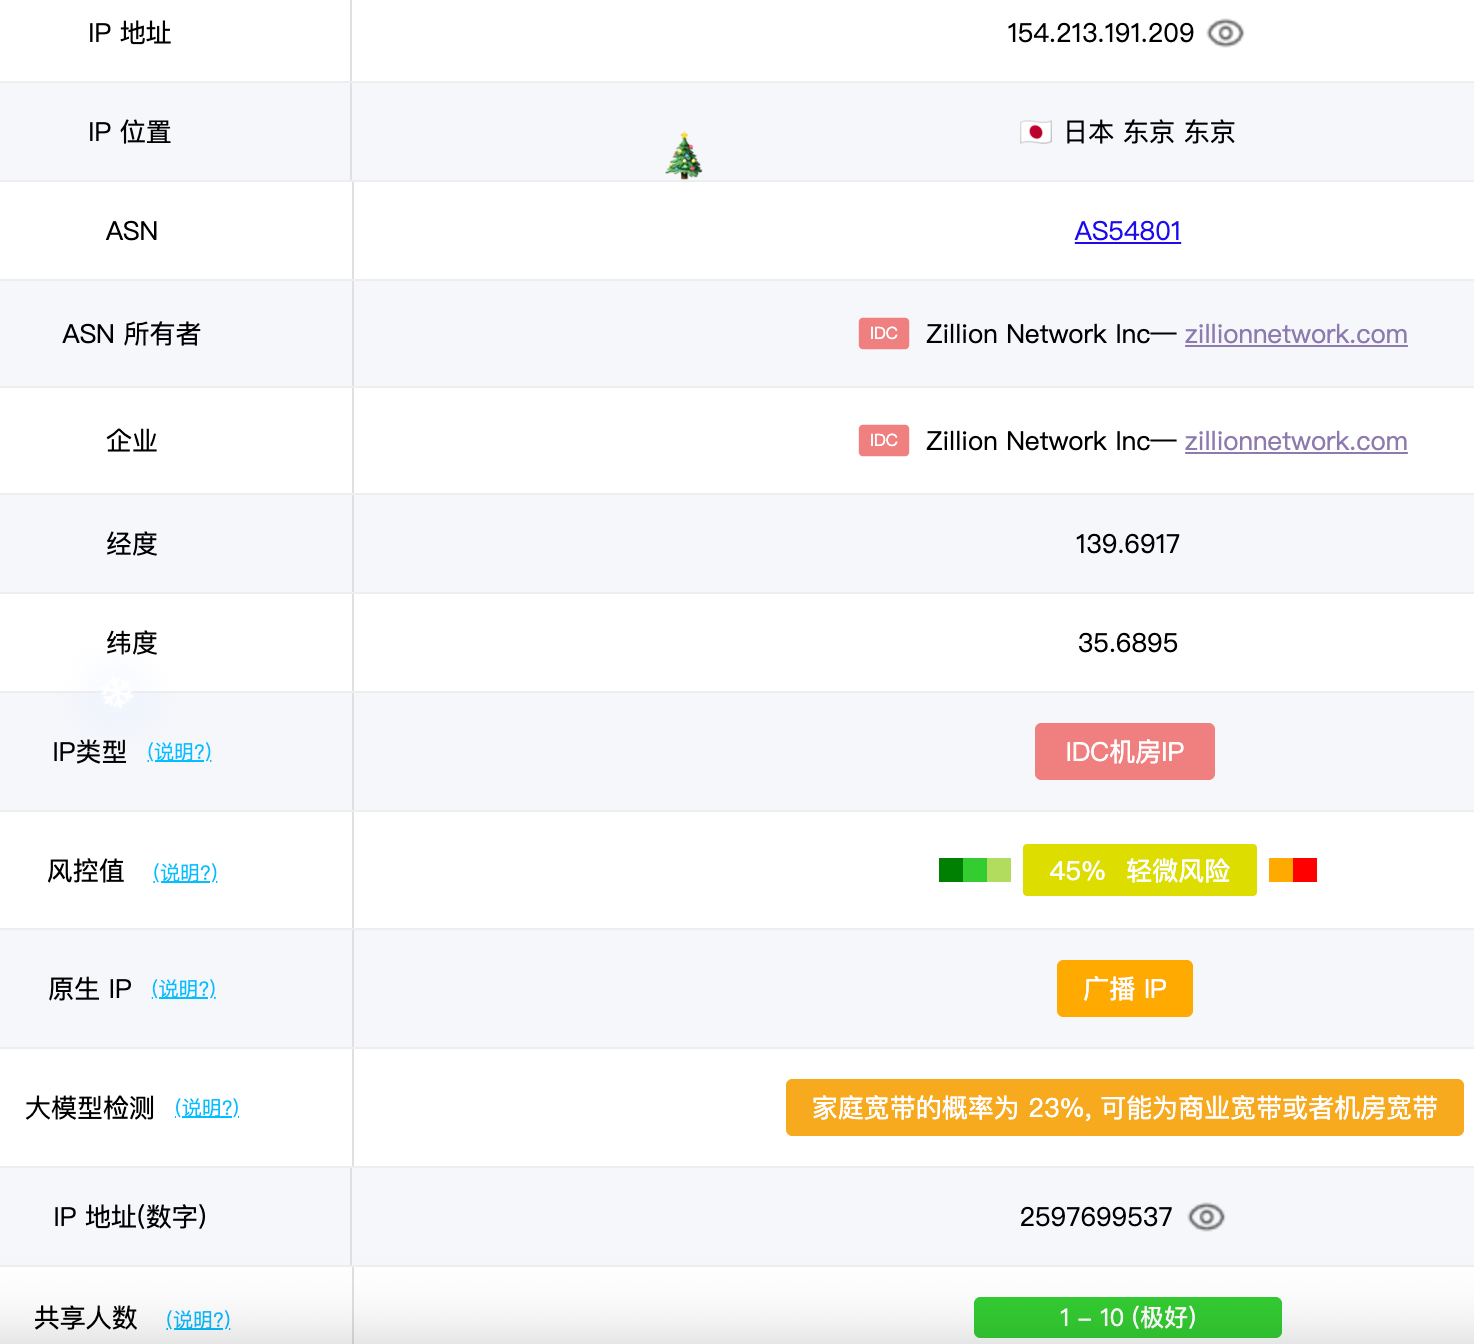Open the 说明 help link for 风控值
This screenshot has height=1344, width=1474.
pos(185,873)
